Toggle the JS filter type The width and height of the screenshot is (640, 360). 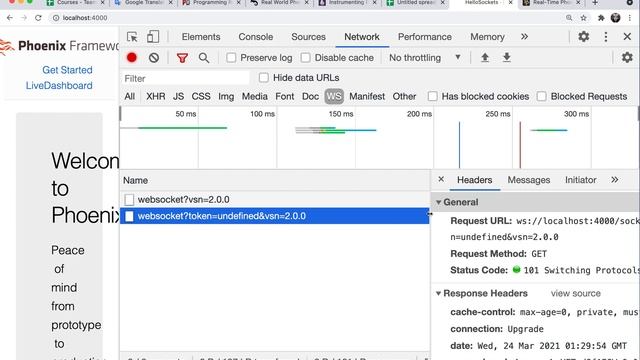[x=178, y=96]
